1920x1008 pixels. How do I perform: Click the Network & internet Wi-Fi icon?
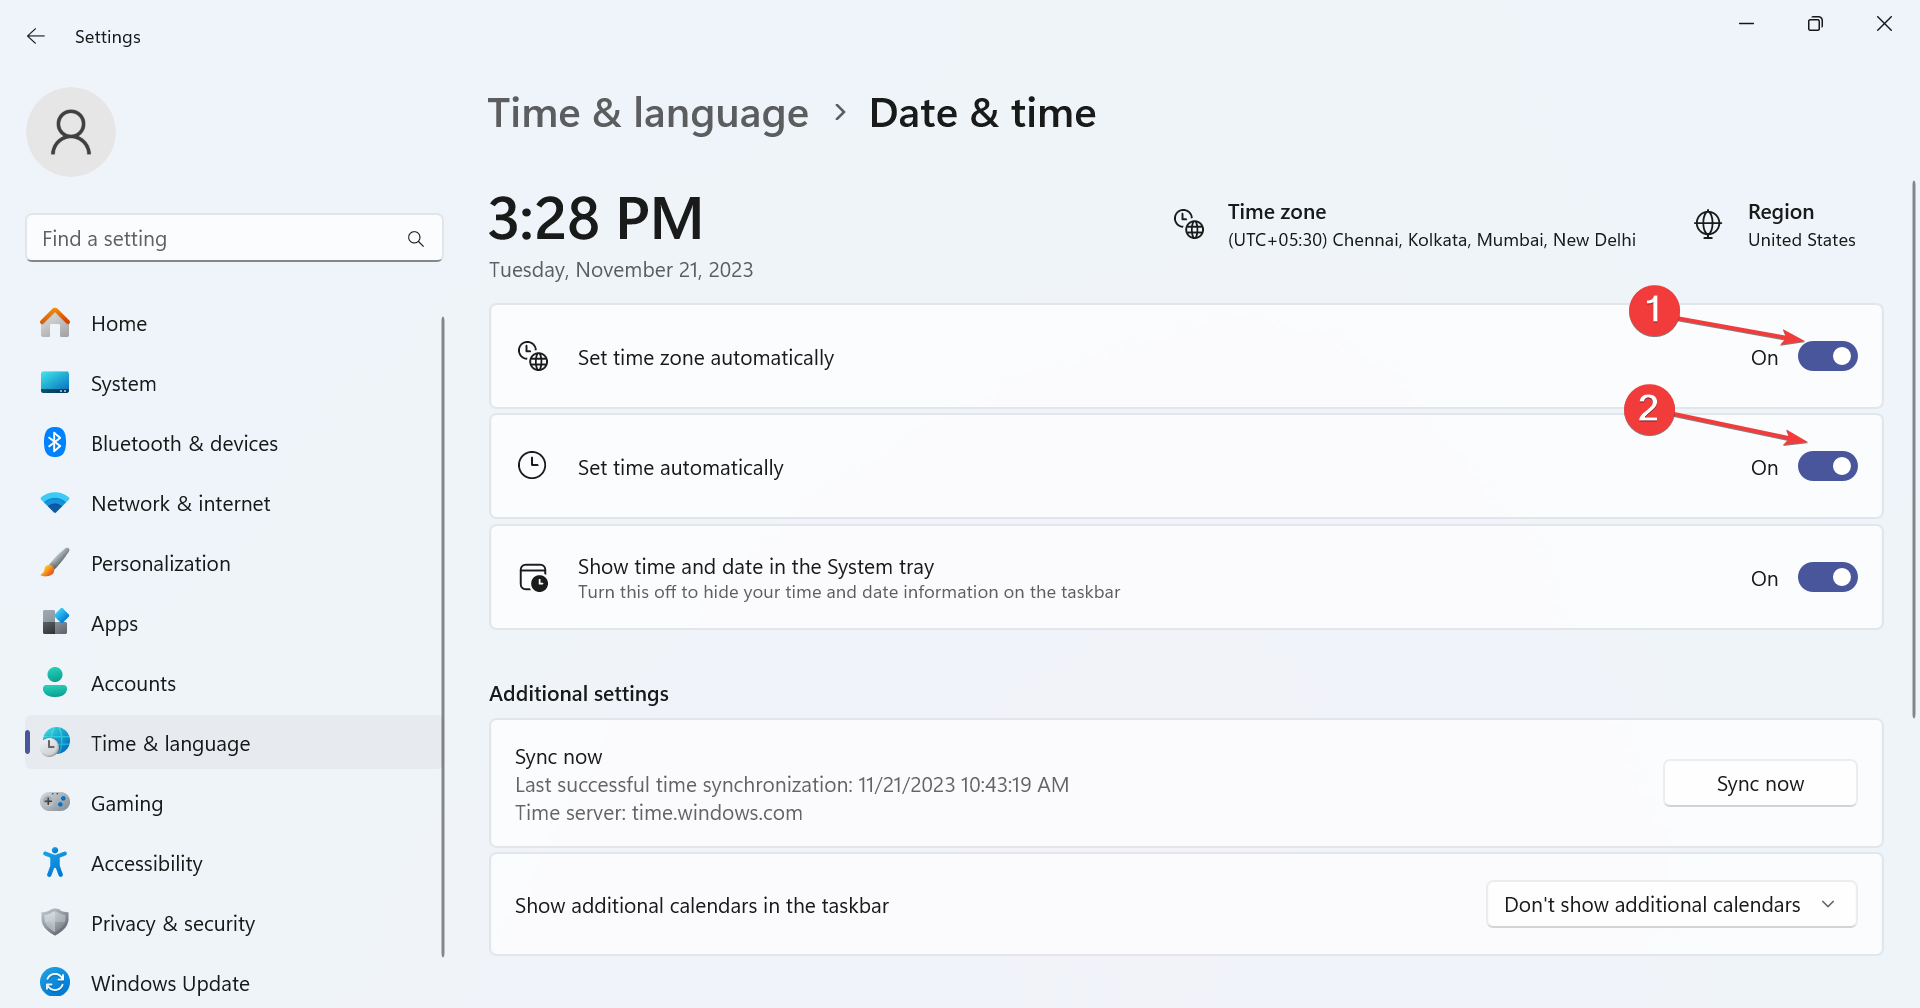click(x=55, y=503)
